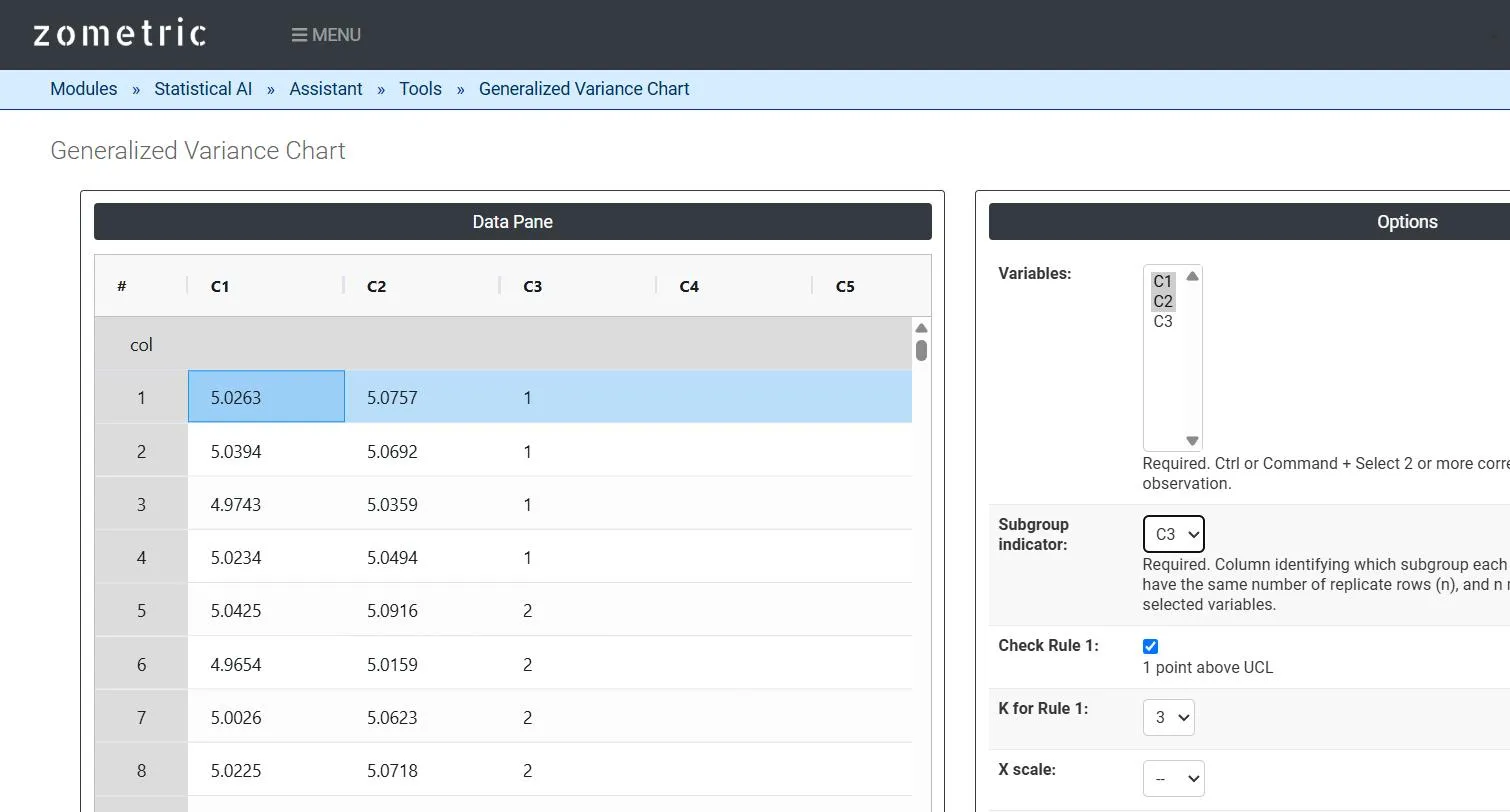Image resolution: width=1510 pixels, height=812 pixels.
Task: Open Tools breadcrumb link
Action: click(x=420, y=89)
